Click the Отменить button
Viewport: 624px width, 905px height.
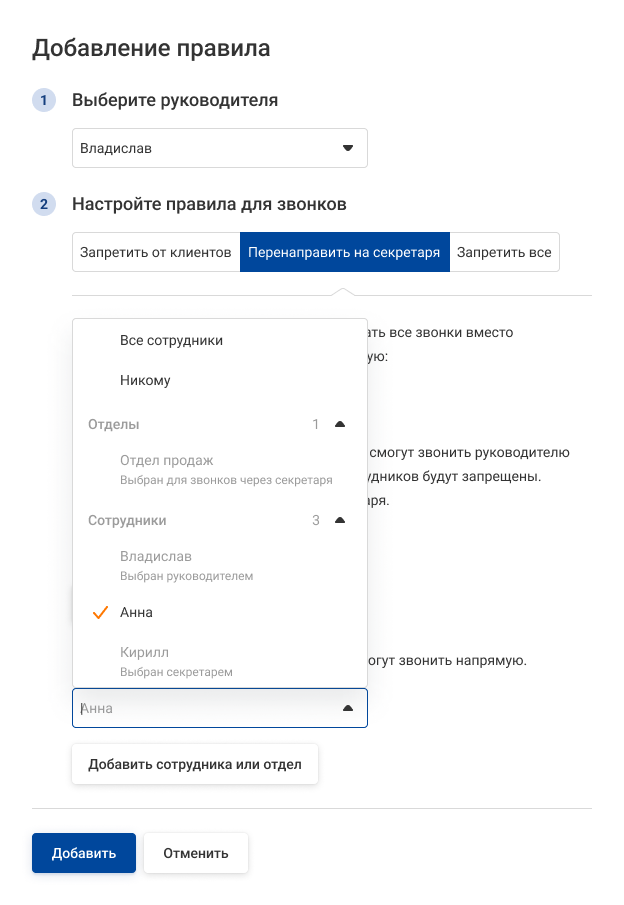[196, 853]
